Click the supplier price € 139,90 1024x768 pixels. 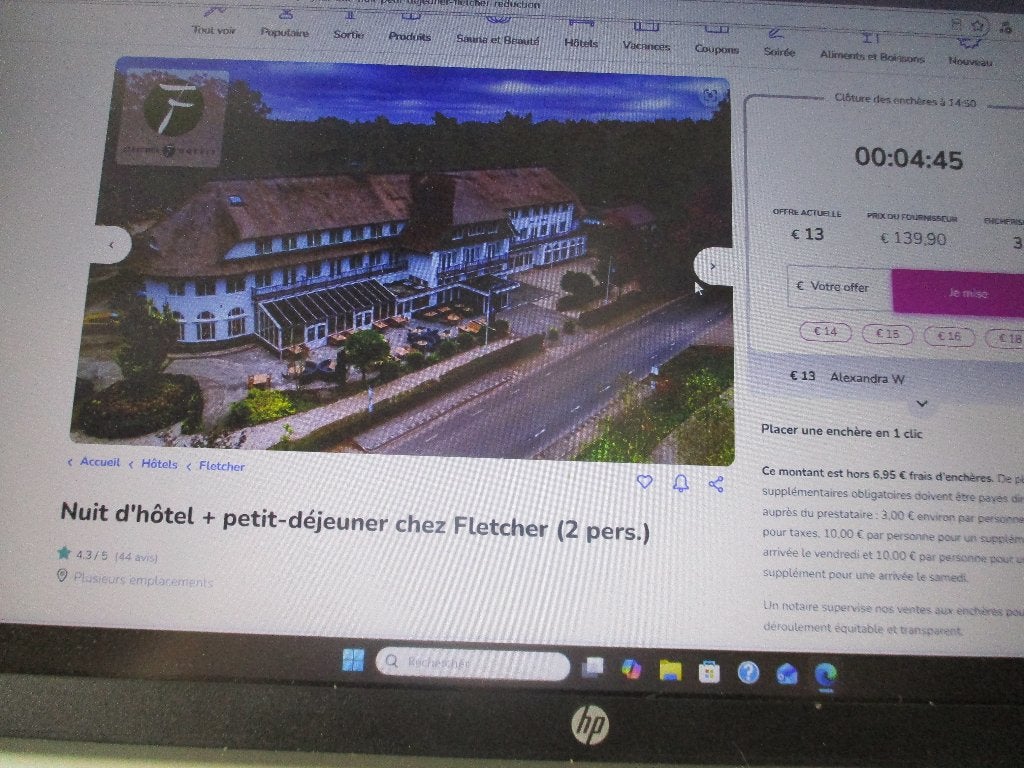[x=912, y=238]
